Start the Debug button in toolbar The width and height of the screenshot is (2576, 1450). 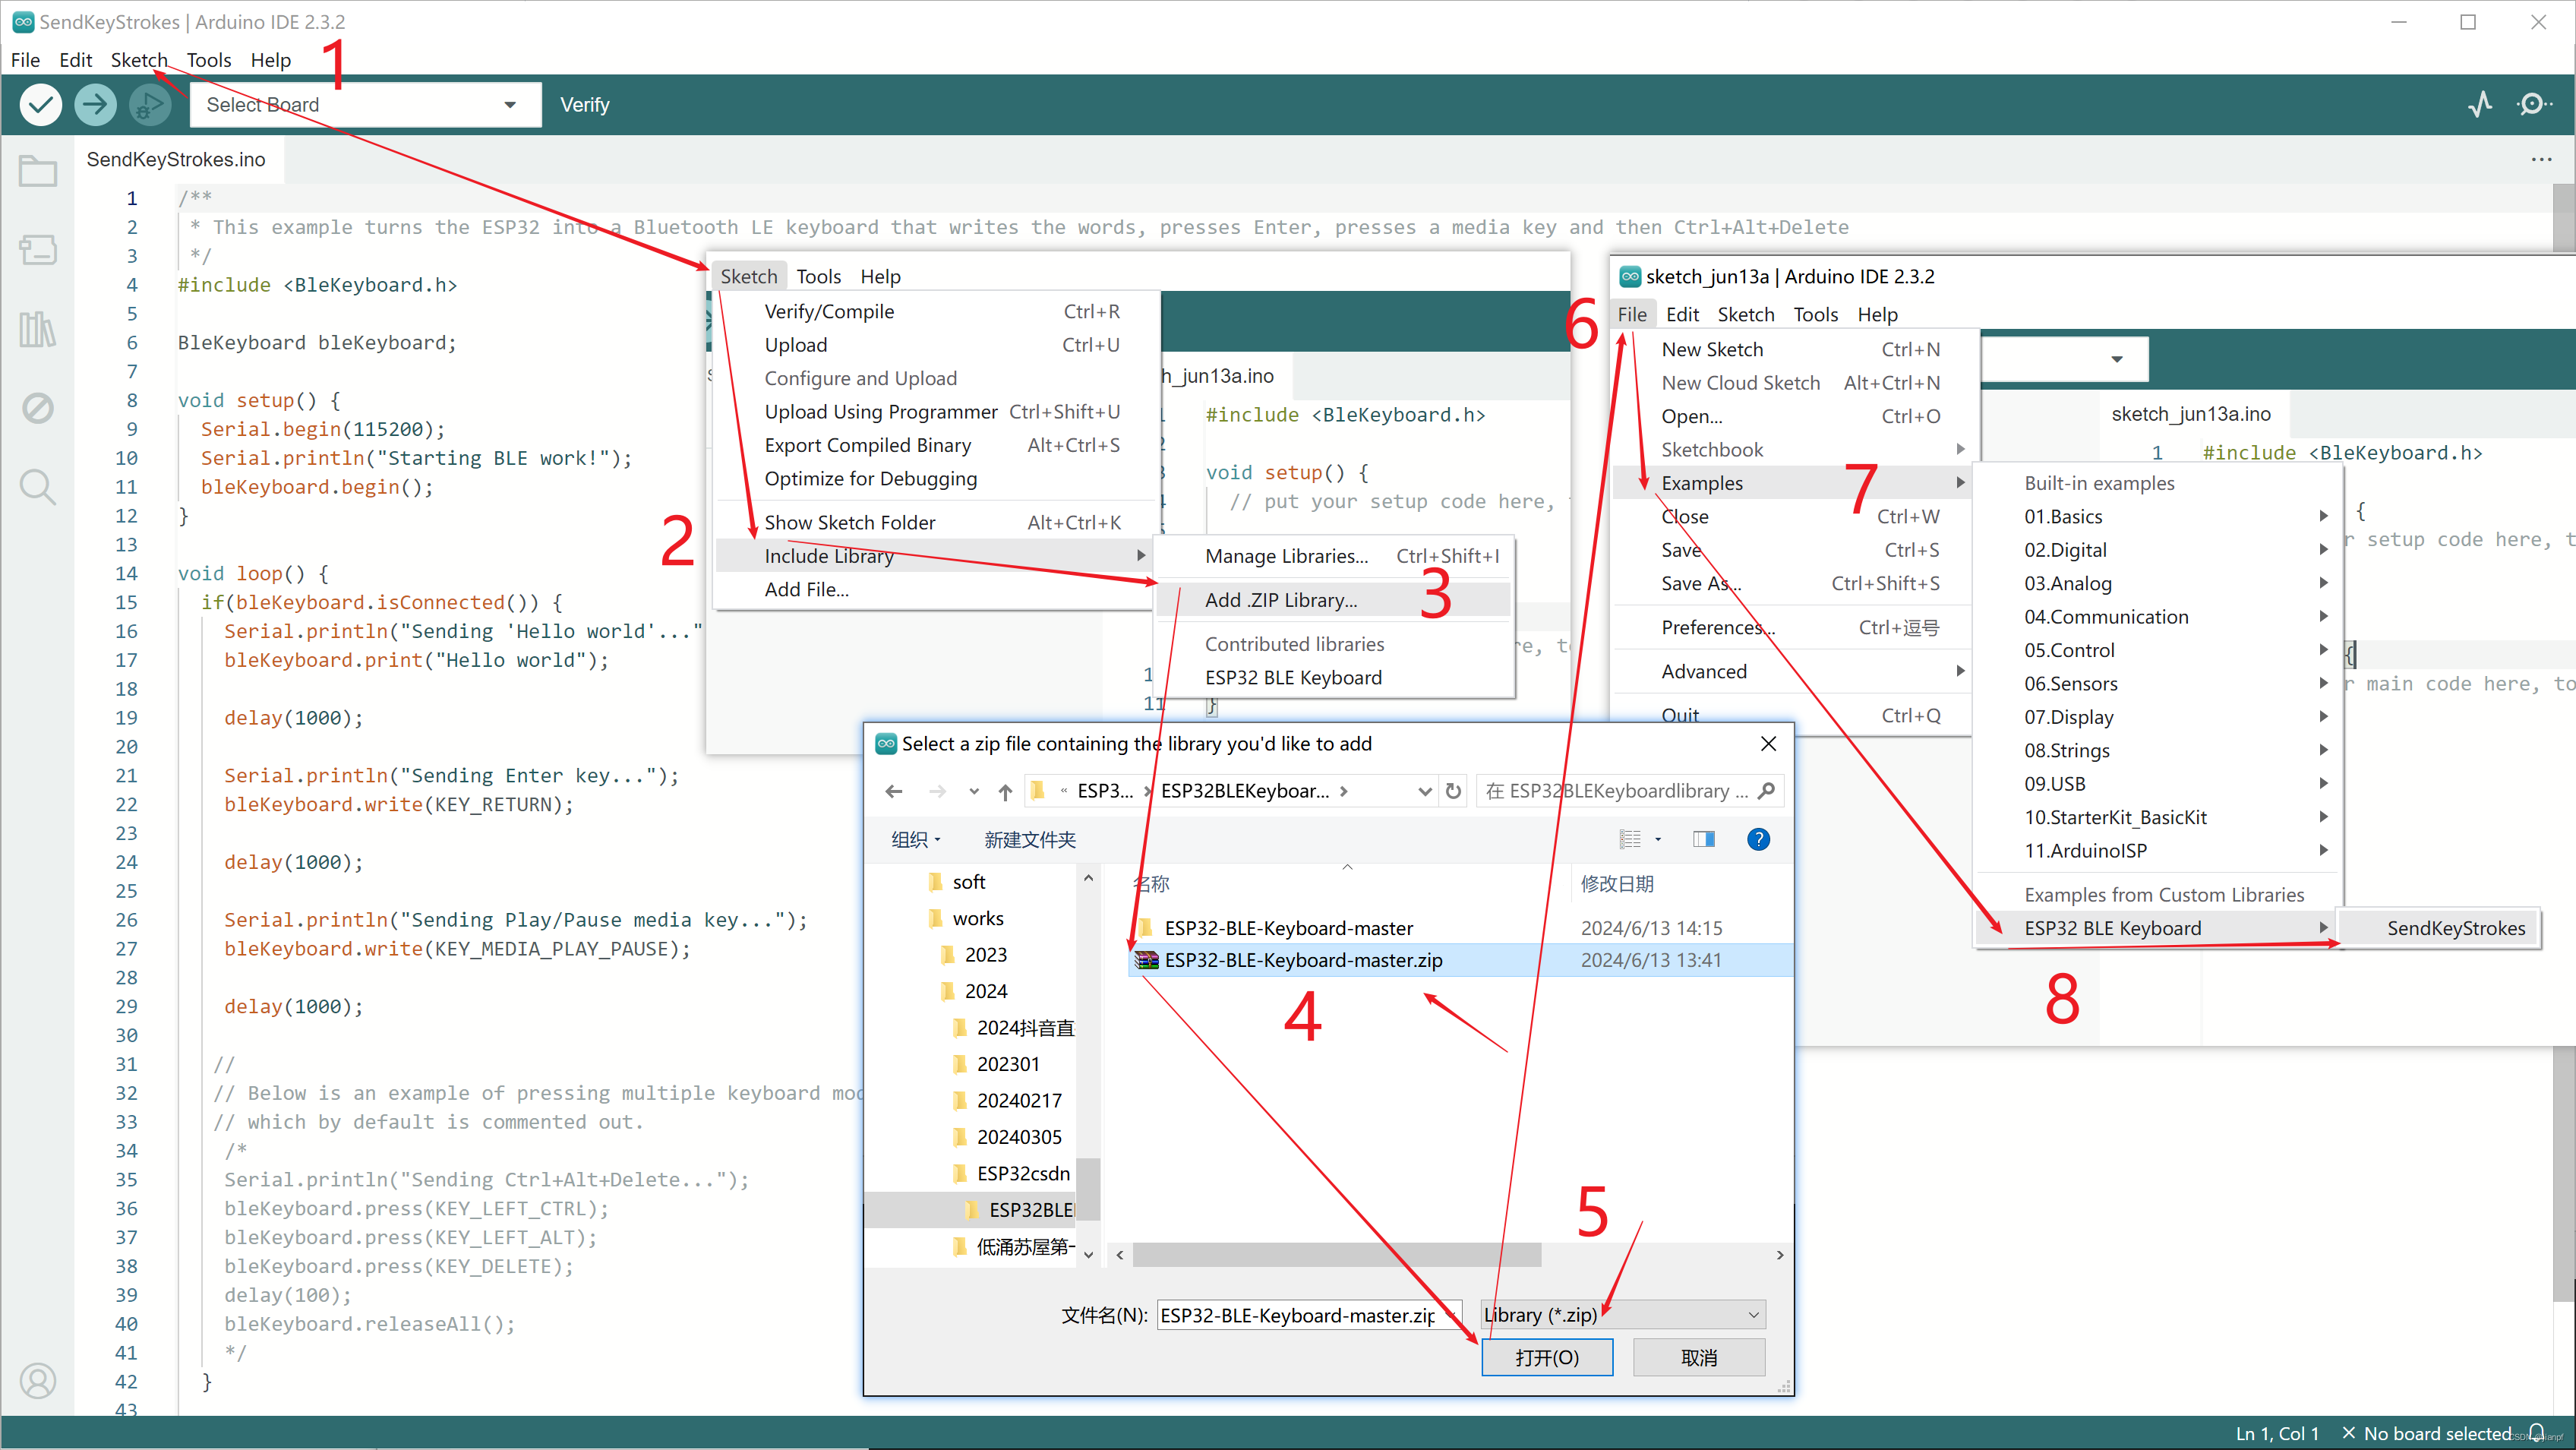coord(149,104)
